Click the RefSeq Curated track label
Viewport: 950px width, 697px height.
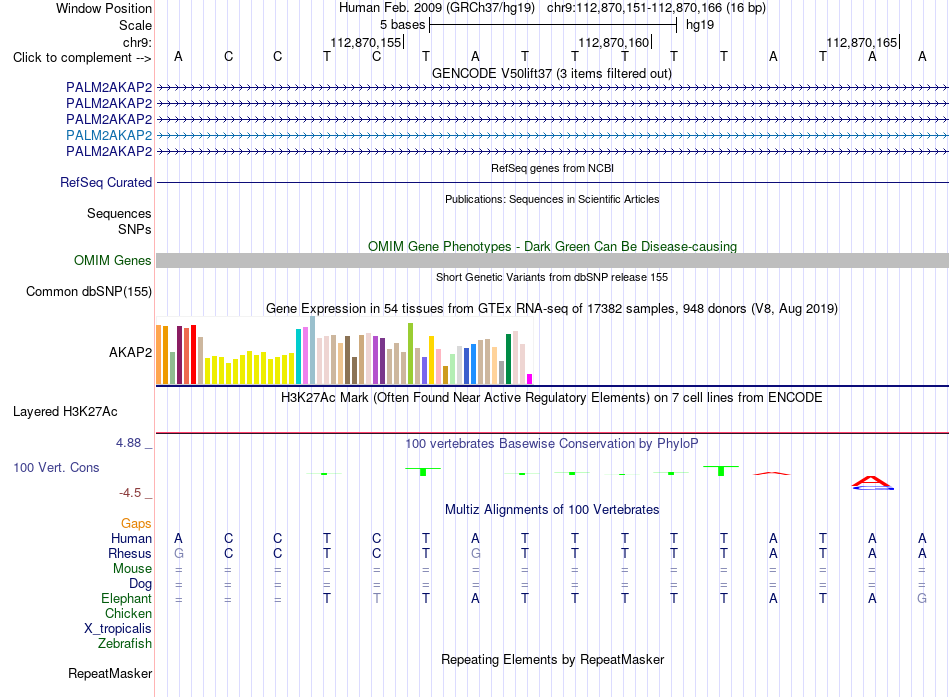click(x=106, y=182)
